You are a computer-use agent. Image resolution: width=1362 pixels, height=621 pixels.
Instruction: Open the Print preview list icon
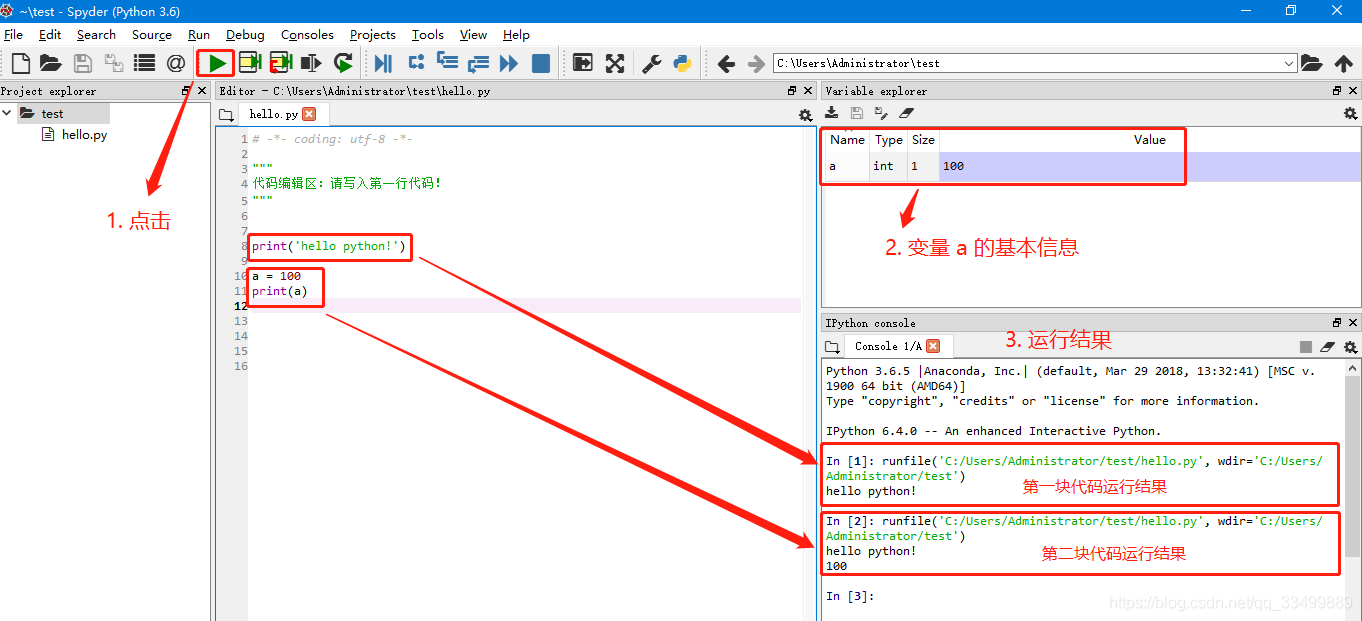tap(145, 63)
